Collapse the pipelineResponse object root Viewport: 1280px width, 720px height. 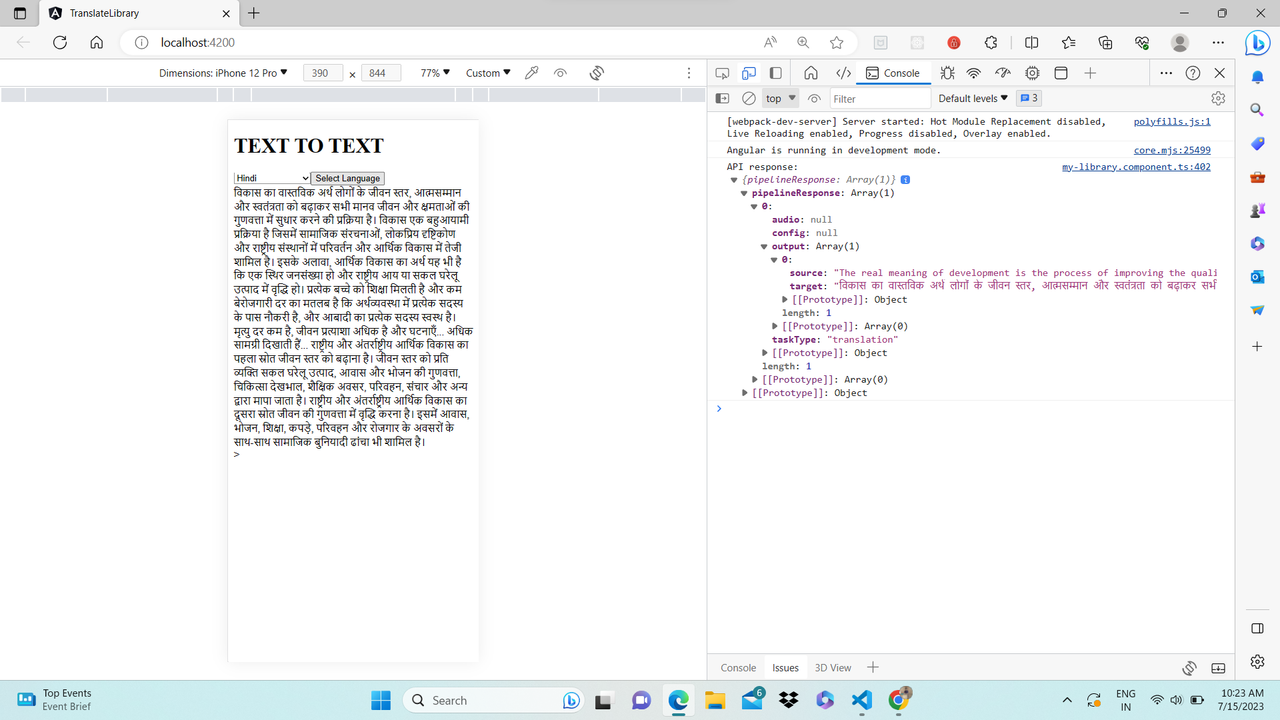(734, 180)
